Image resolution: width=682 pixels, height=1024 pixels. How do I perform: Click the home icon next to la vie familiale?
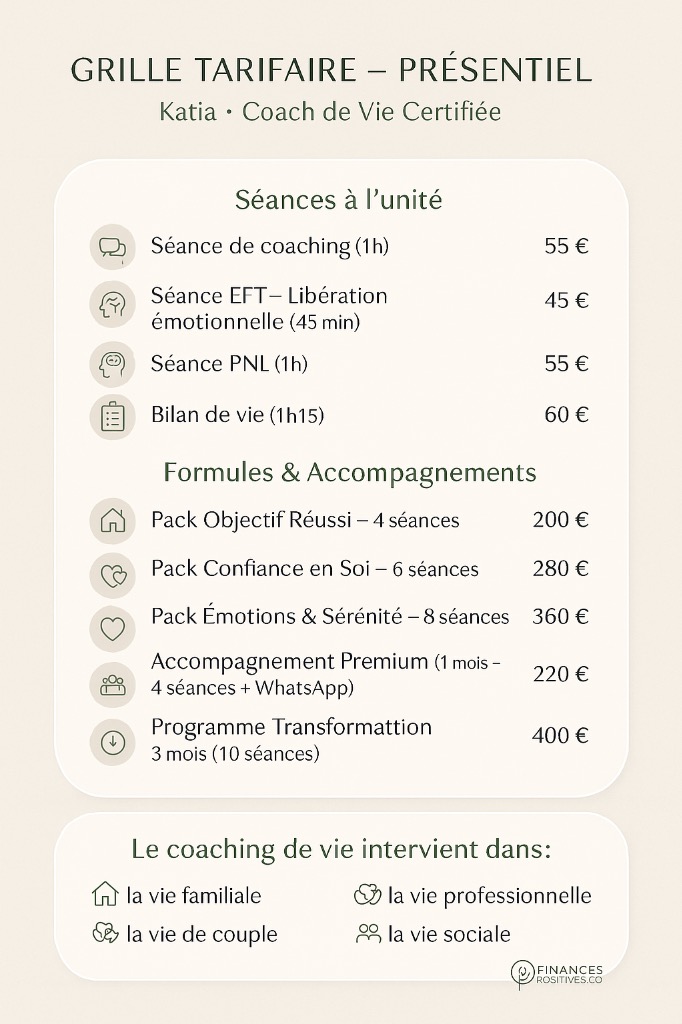[x=104, y=894]
